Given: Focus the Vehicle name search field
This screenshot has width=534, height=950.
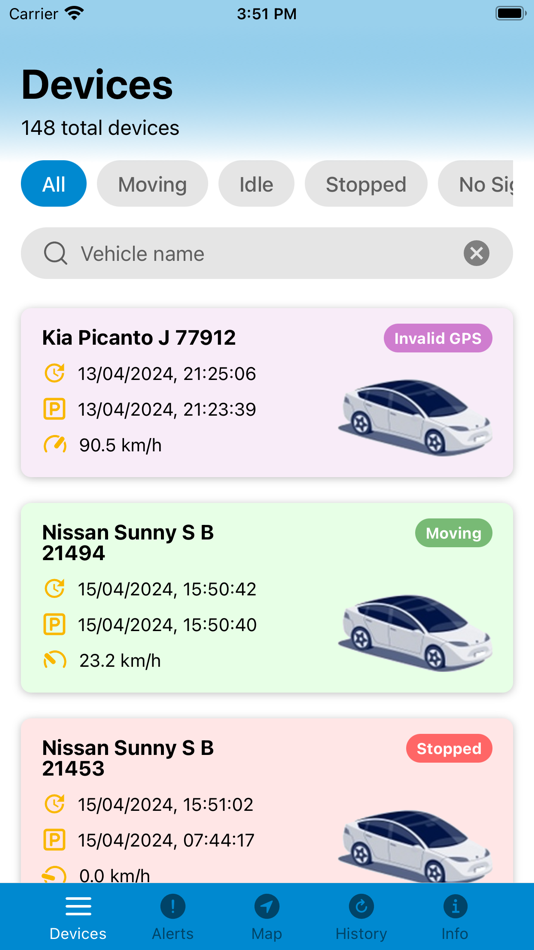Looking at the screenshot, I should click(x=267, y=253).
